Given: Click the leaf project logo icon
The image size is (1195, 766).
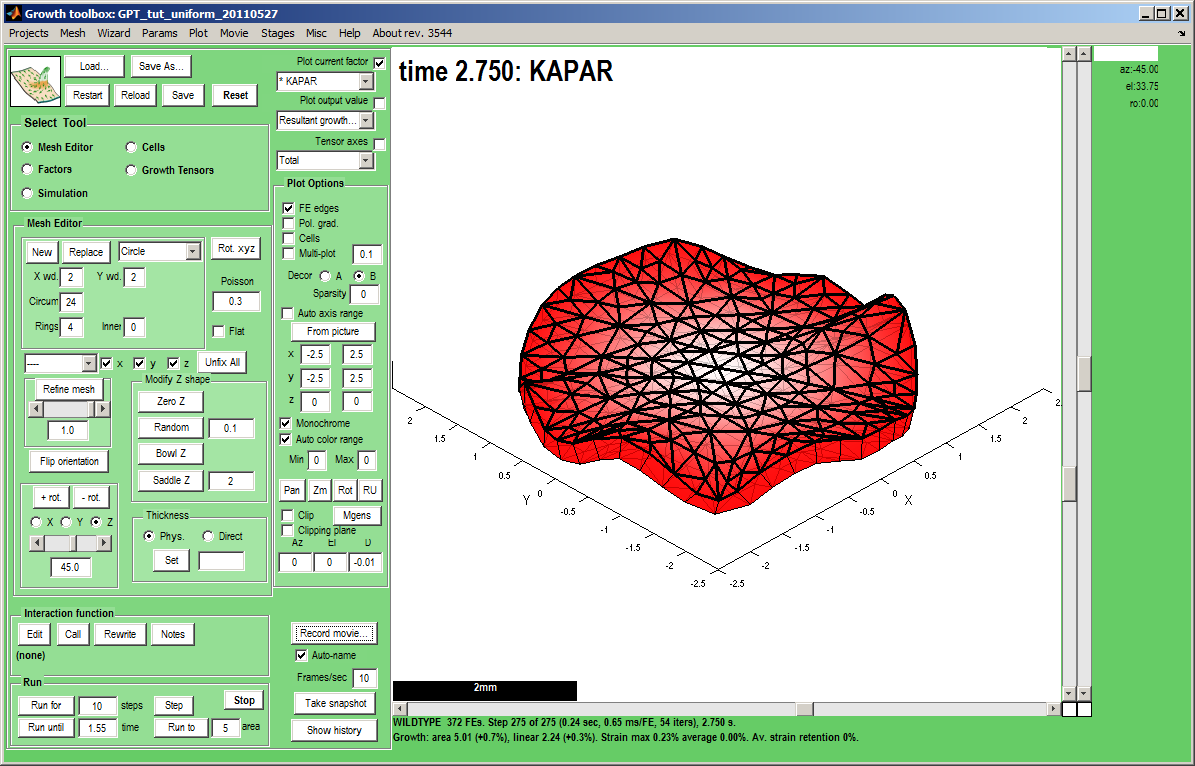Looking at the screenshot, I should pyautogui.click(x=35, y=81).
